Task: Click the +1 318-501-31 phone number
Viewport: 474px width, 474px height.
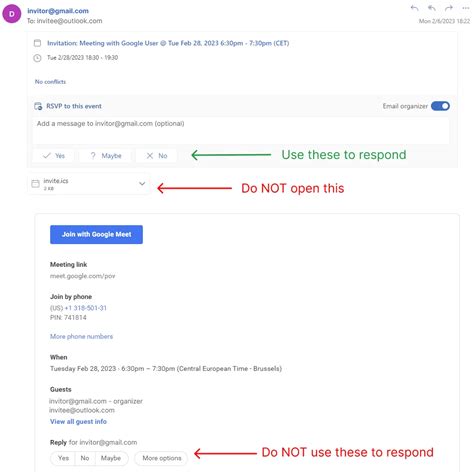Action: [86, 308]
